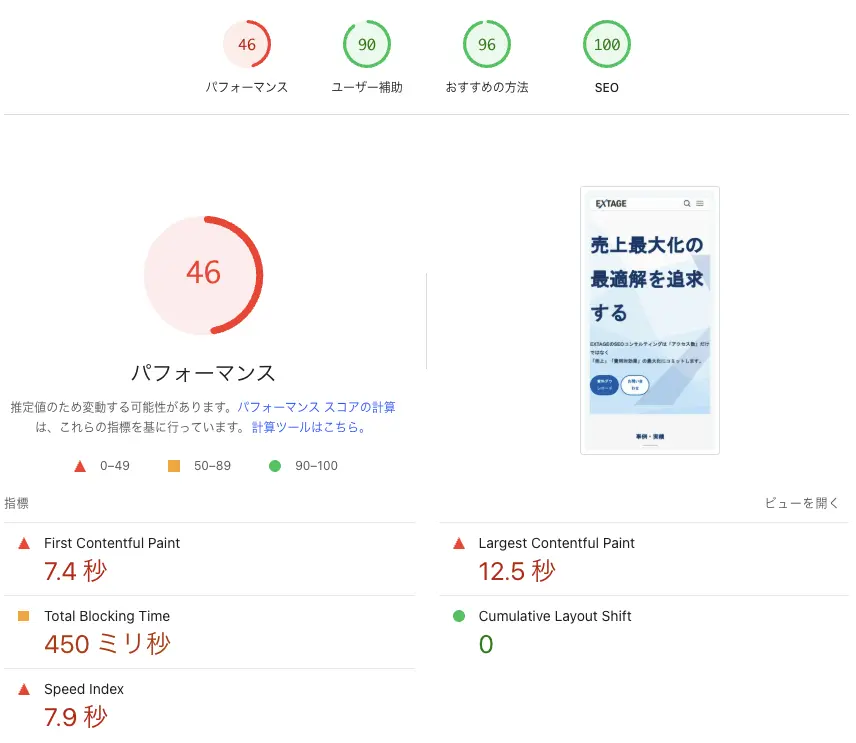The image size is (856, 743).
Task: Click the orange square beside Total Blocking Time
Action: pyautogui.click(x=23, y=616)
